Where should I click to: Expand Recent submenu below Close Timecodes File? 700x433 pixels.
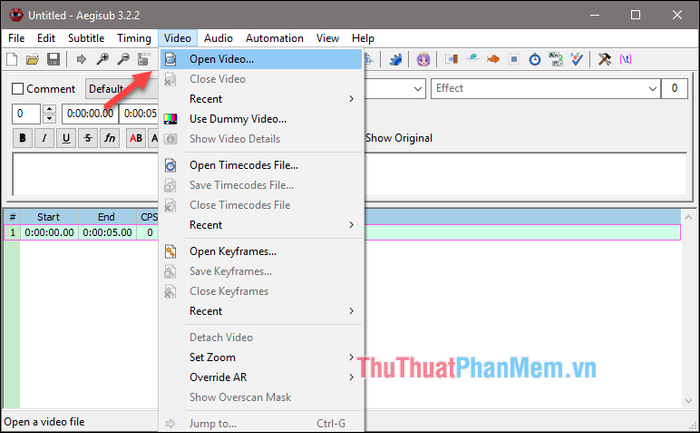coord(261,225)
